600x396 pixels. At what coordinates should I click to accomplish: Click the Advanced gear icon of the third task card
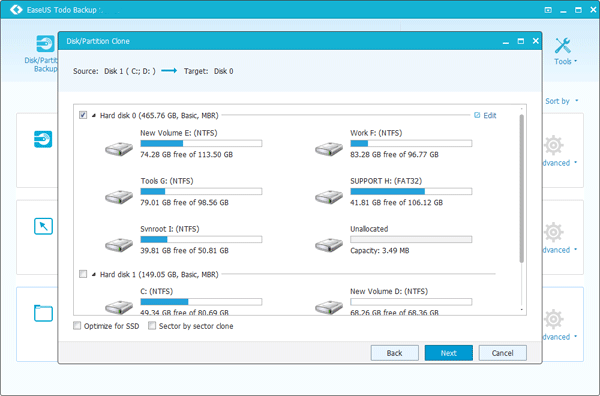(x=554, y=319)
